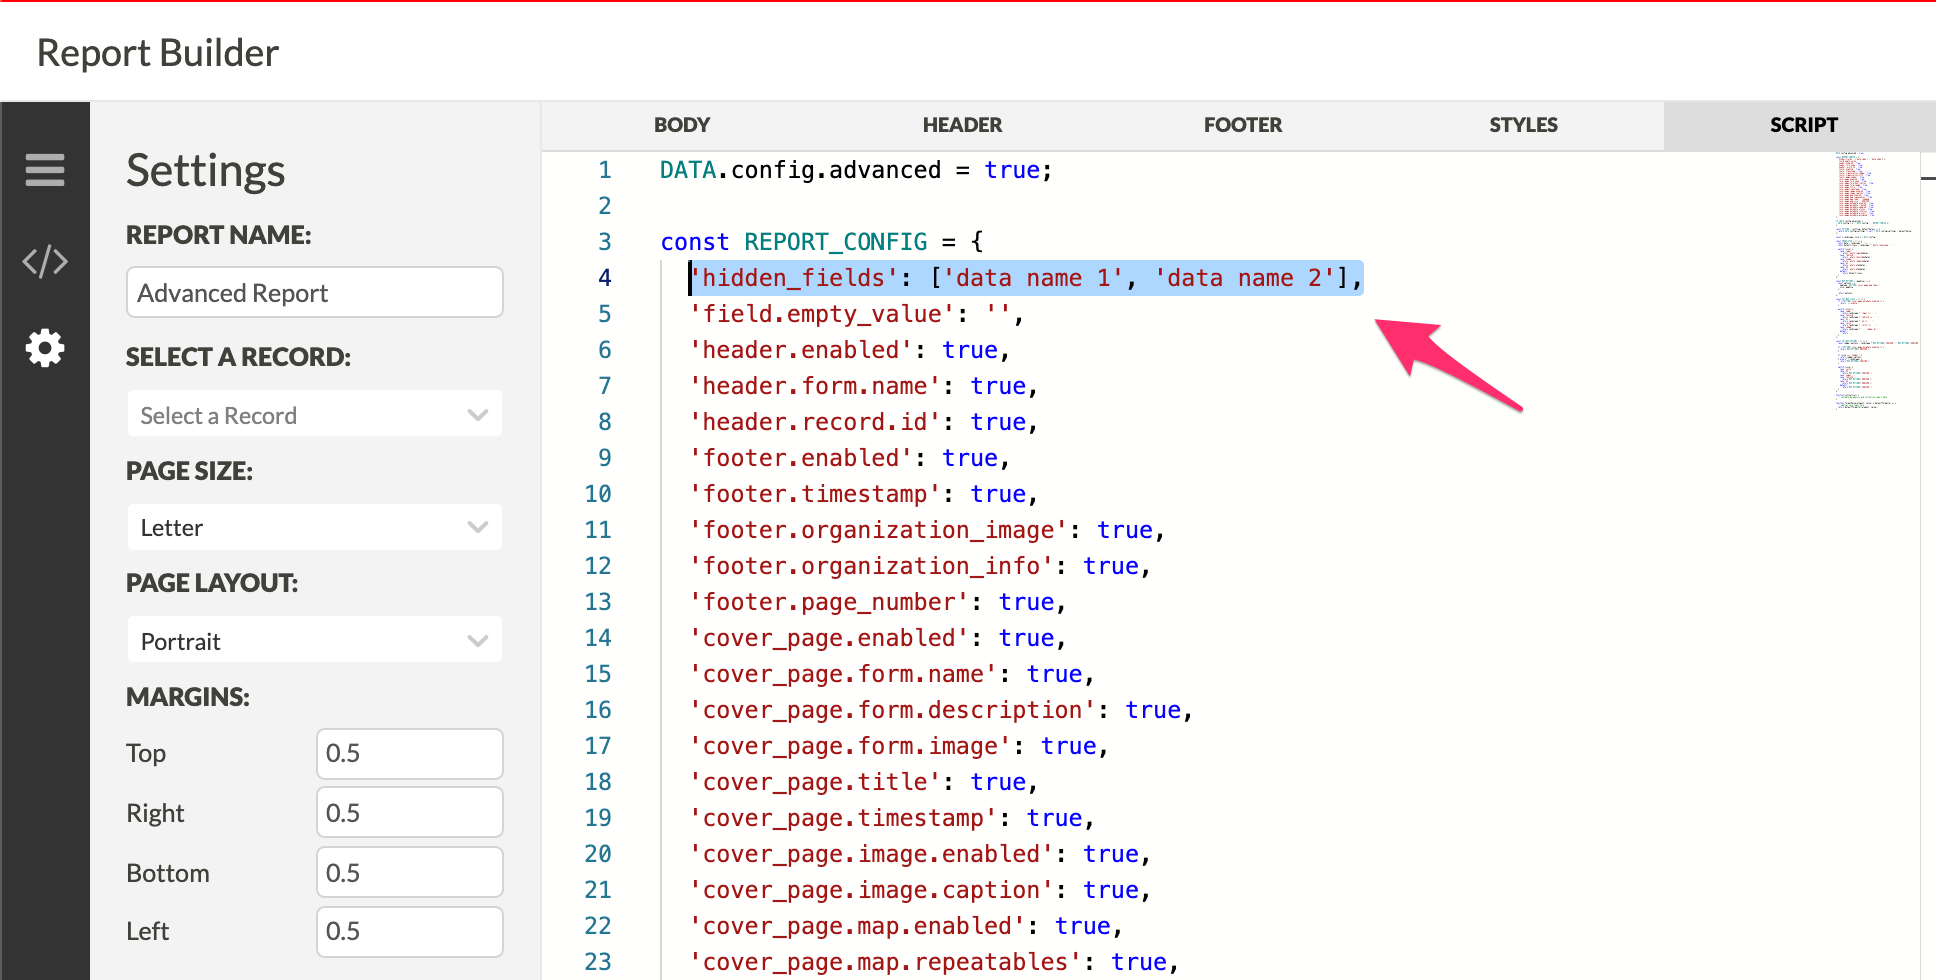Screen dimensions: 1936x980
Task: Click the Right margin field
Action: (x=410, y=812)
